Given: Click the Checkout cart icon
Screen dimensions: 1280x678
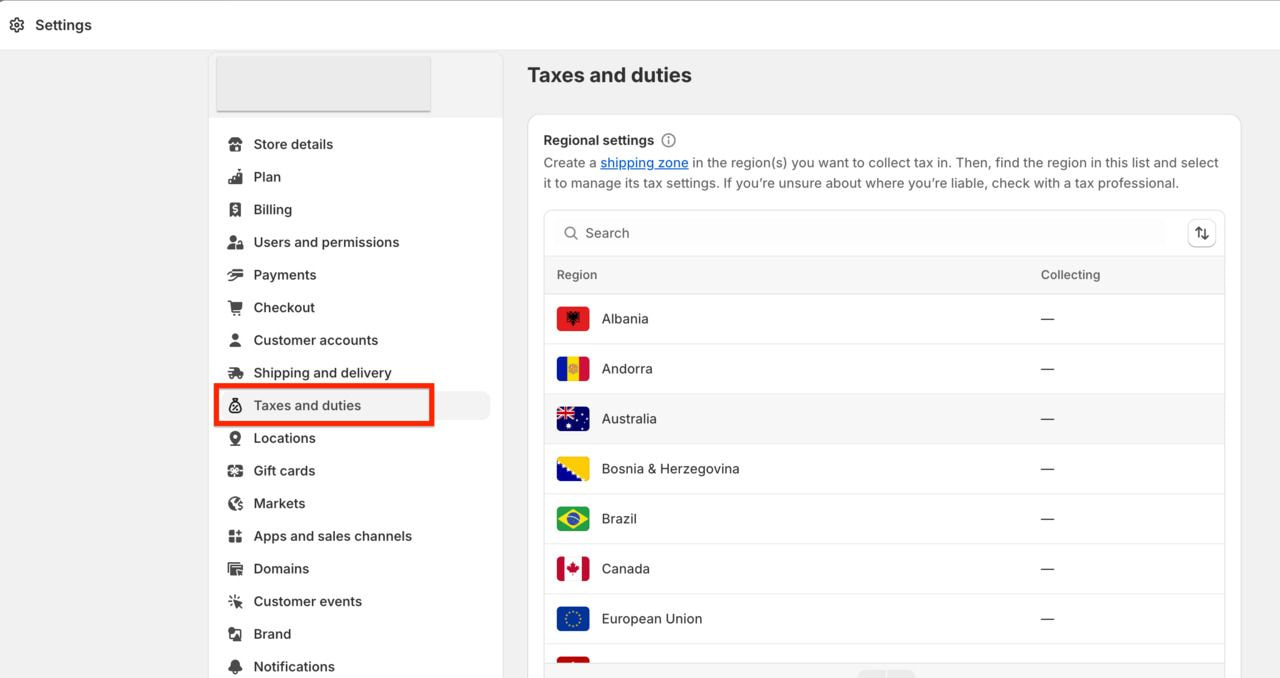Looking at the screenshot, I should 235,308.
